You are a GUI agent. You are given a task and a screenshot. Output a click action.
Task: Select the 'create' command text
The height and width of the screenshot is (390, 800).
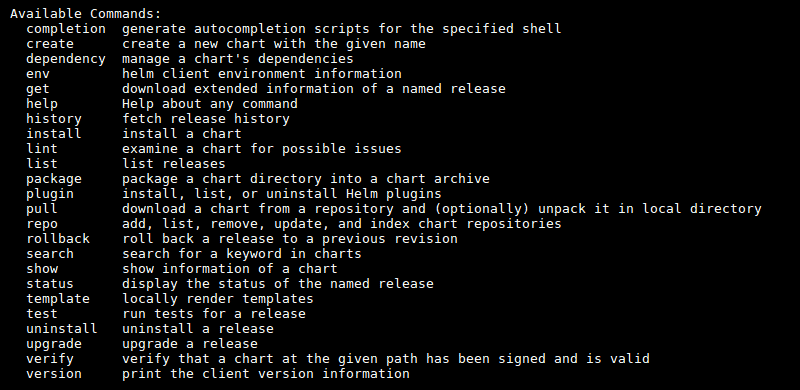pyautogui.click(x=50, y=44)
